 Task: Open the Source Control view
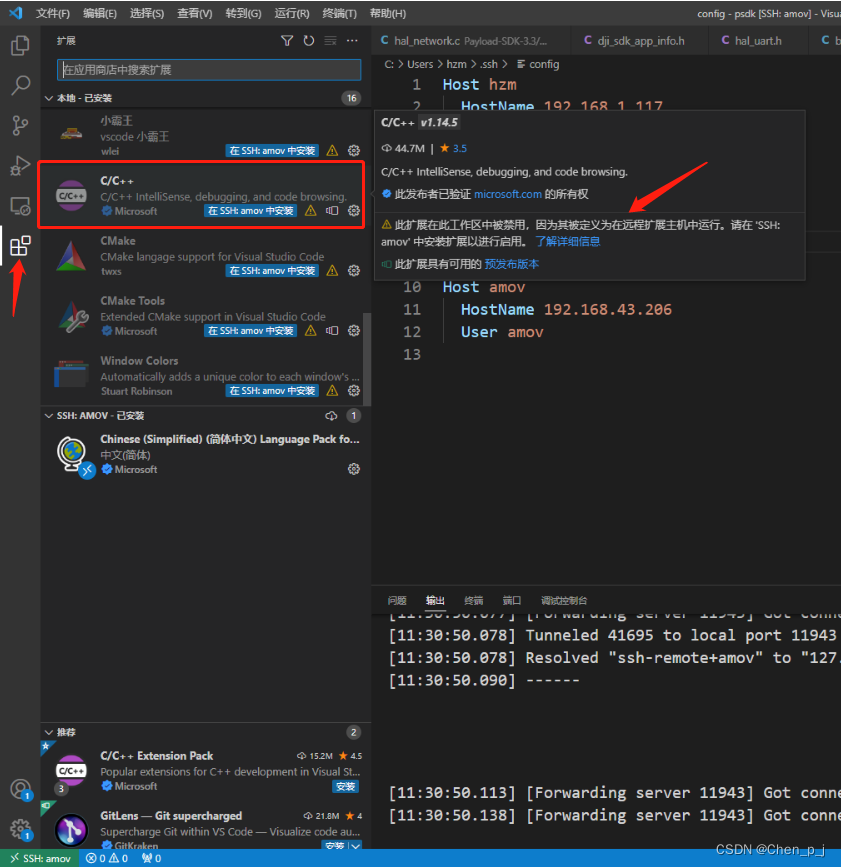(x=20, y=126)
